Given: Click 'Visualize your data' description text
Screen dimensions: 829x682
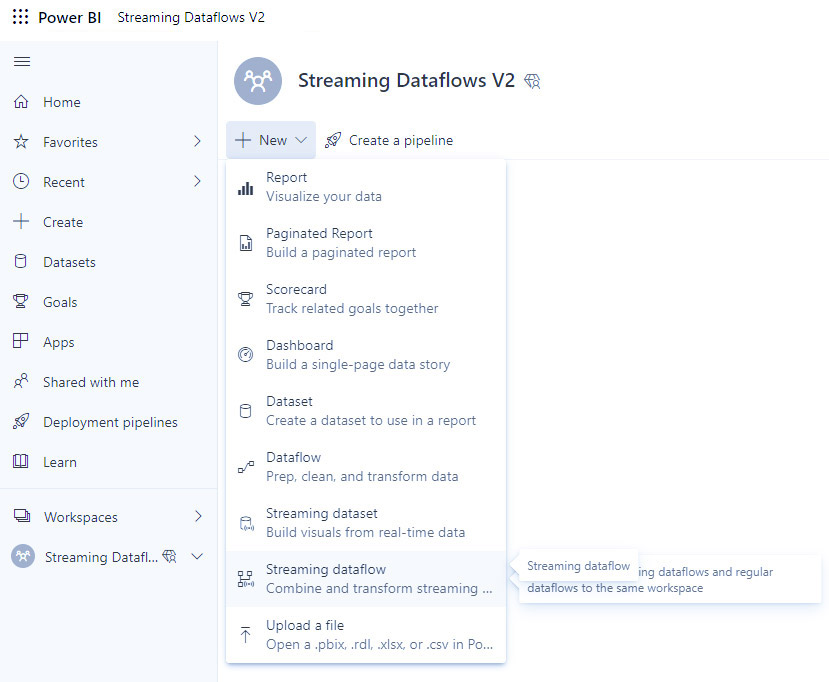Looking at the screenshot, I should 324,197.
